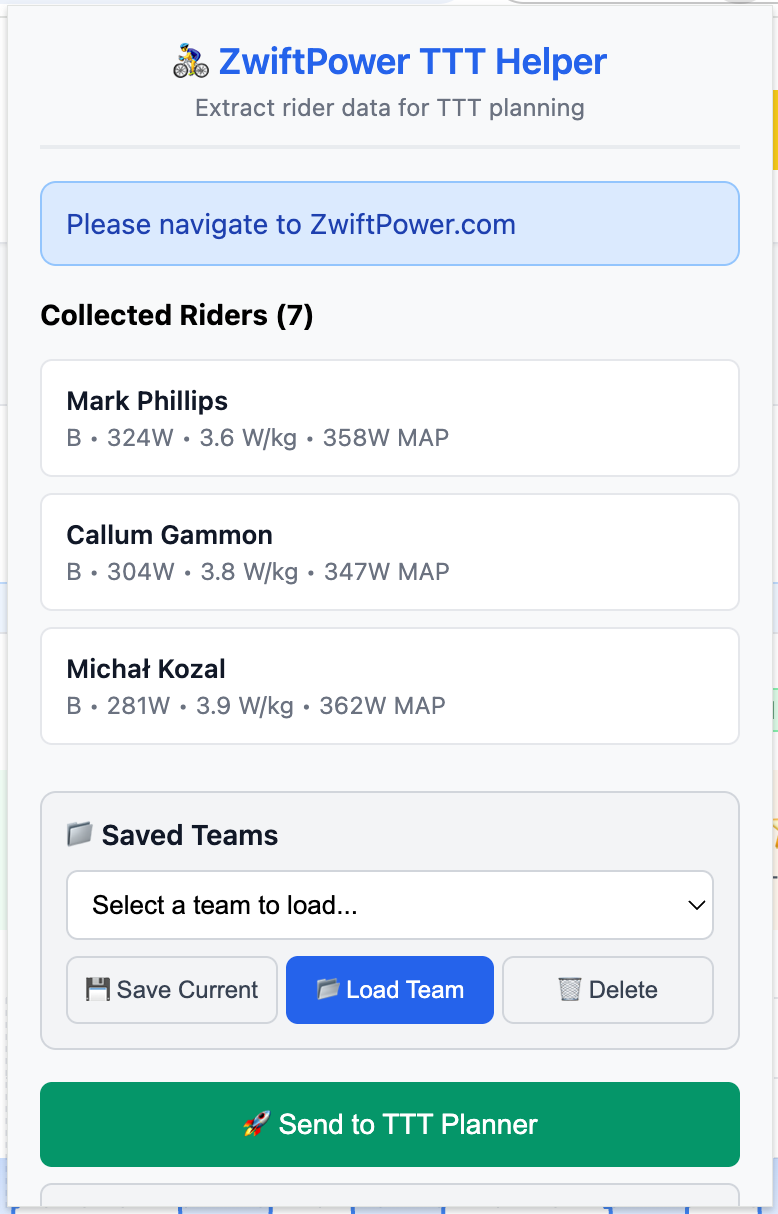Click the folder icon beside Saved Teams heading
Image resolution: width=778 pixels, height=1214 pixels.
[x=78, y=834]
